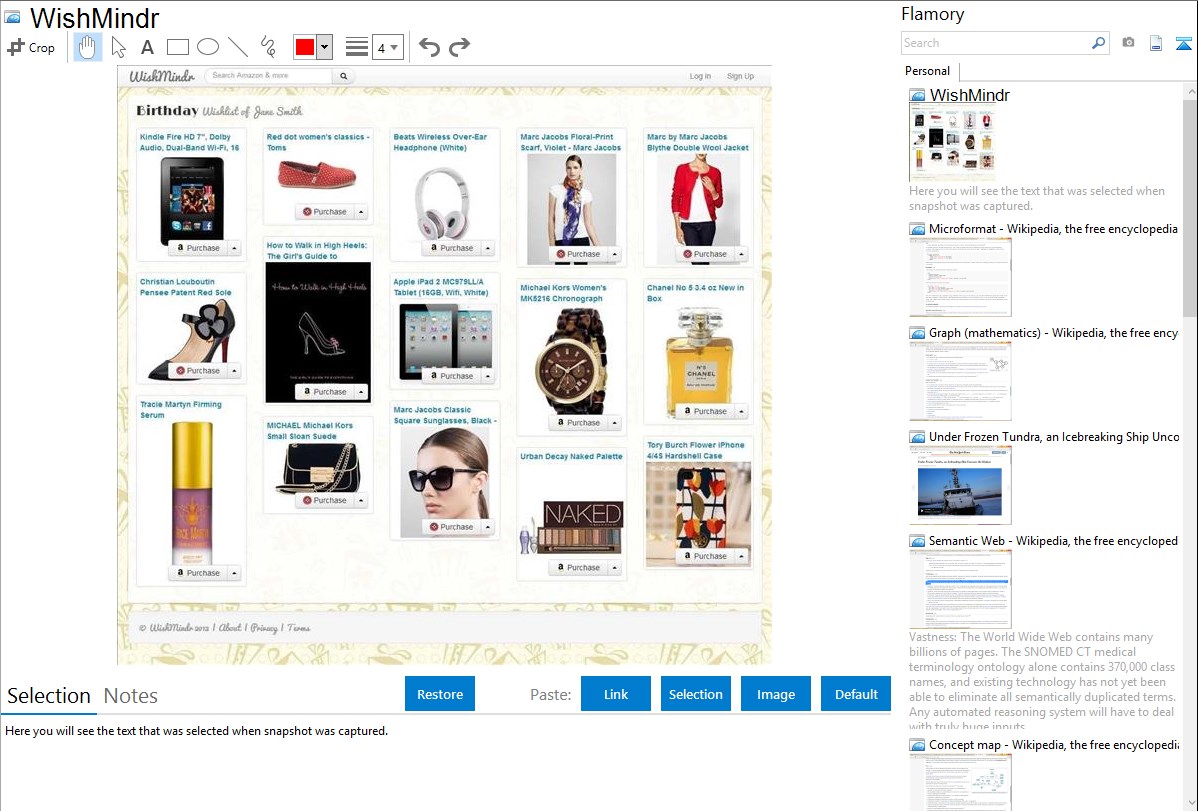Click the magnifier icon in Flamory search
This screenshot has width=1198, height=811.
1098,43
